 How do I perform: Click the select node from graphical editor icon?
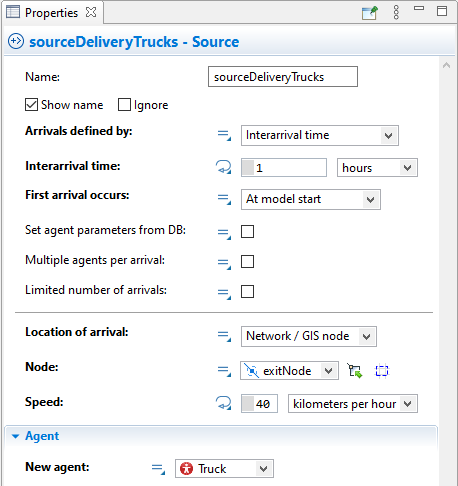(355, 371)
